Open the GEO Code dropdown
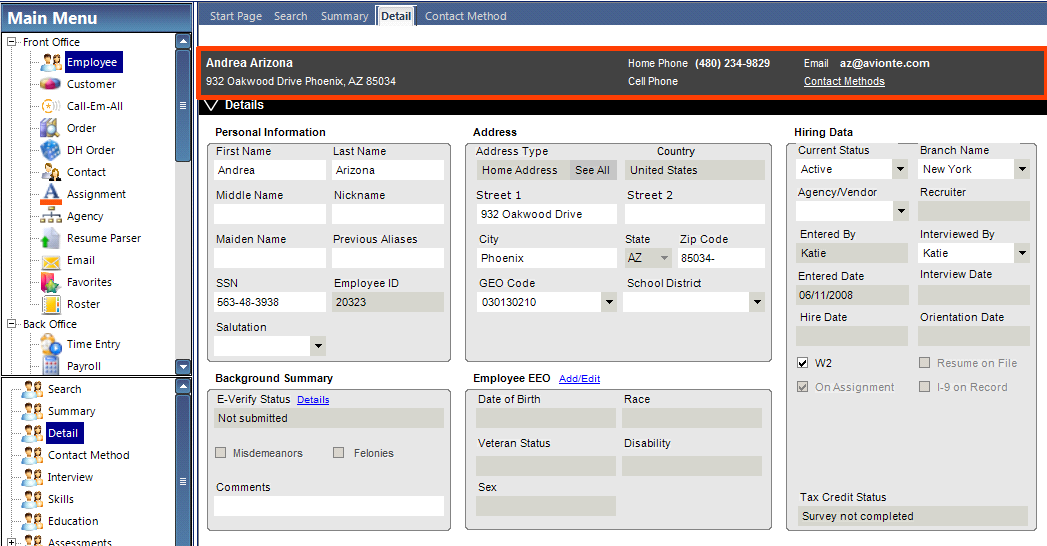1047x546 pixels. coord(609,302)
